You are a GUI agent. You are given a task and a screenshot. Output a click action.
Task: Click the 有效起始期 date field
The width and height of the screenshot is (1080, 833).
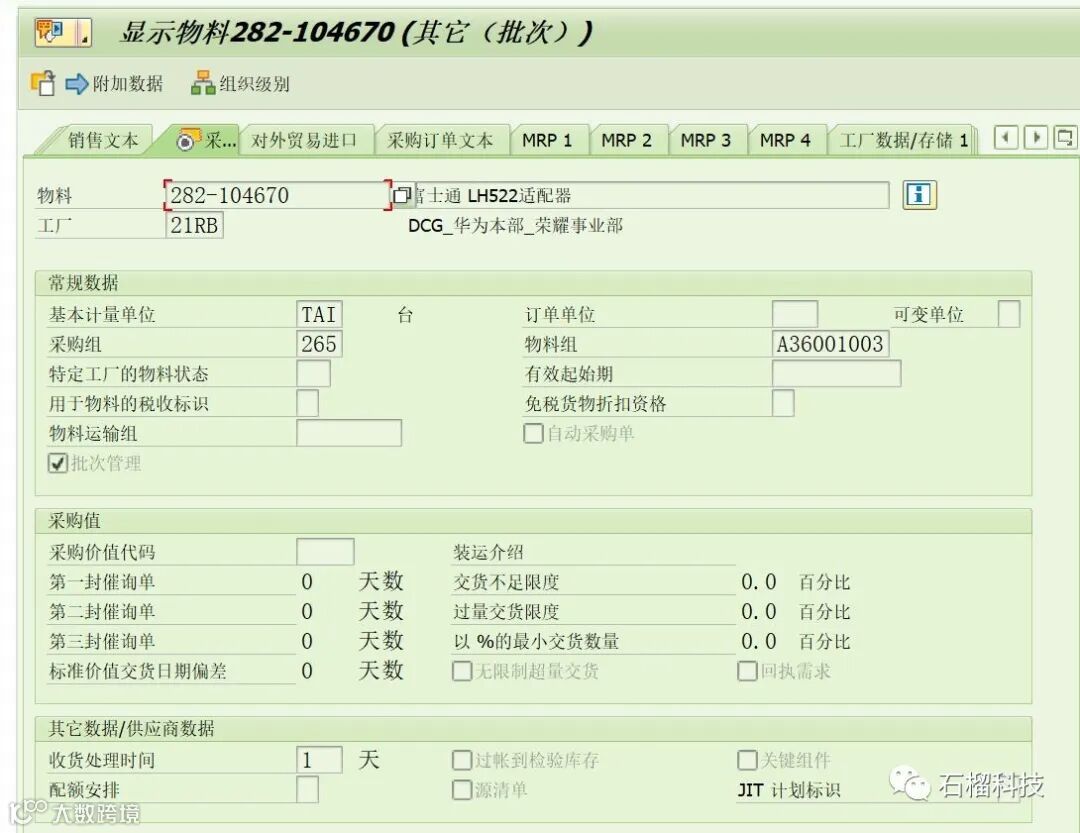(x=836, y=373)
